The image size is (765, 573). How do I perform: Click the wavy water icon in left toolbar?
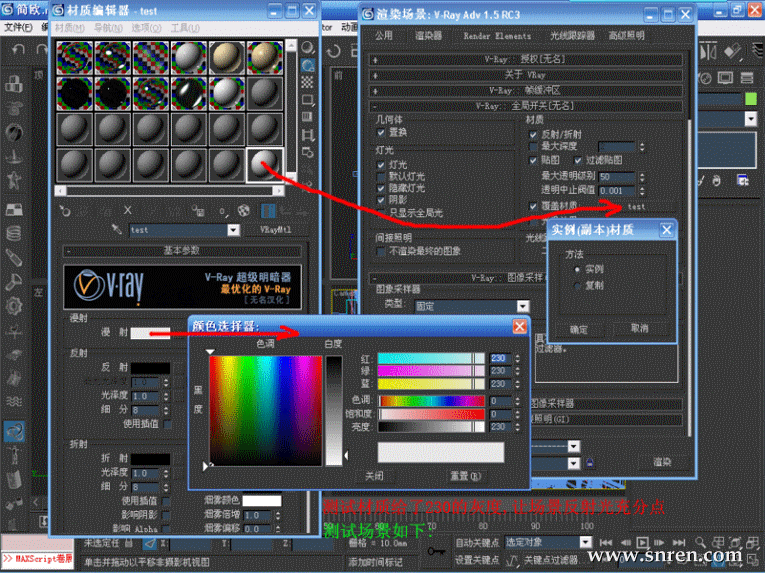pyautogui.click(x=14, y=401)
